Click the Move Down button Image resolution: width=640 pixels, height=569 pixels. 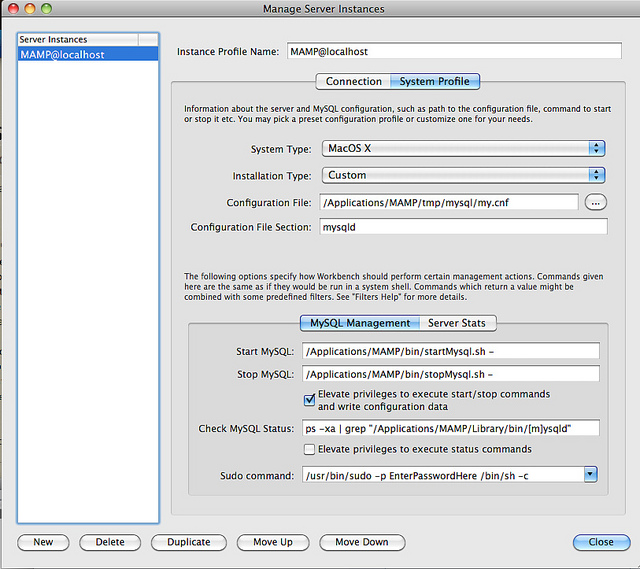(362, 542)
